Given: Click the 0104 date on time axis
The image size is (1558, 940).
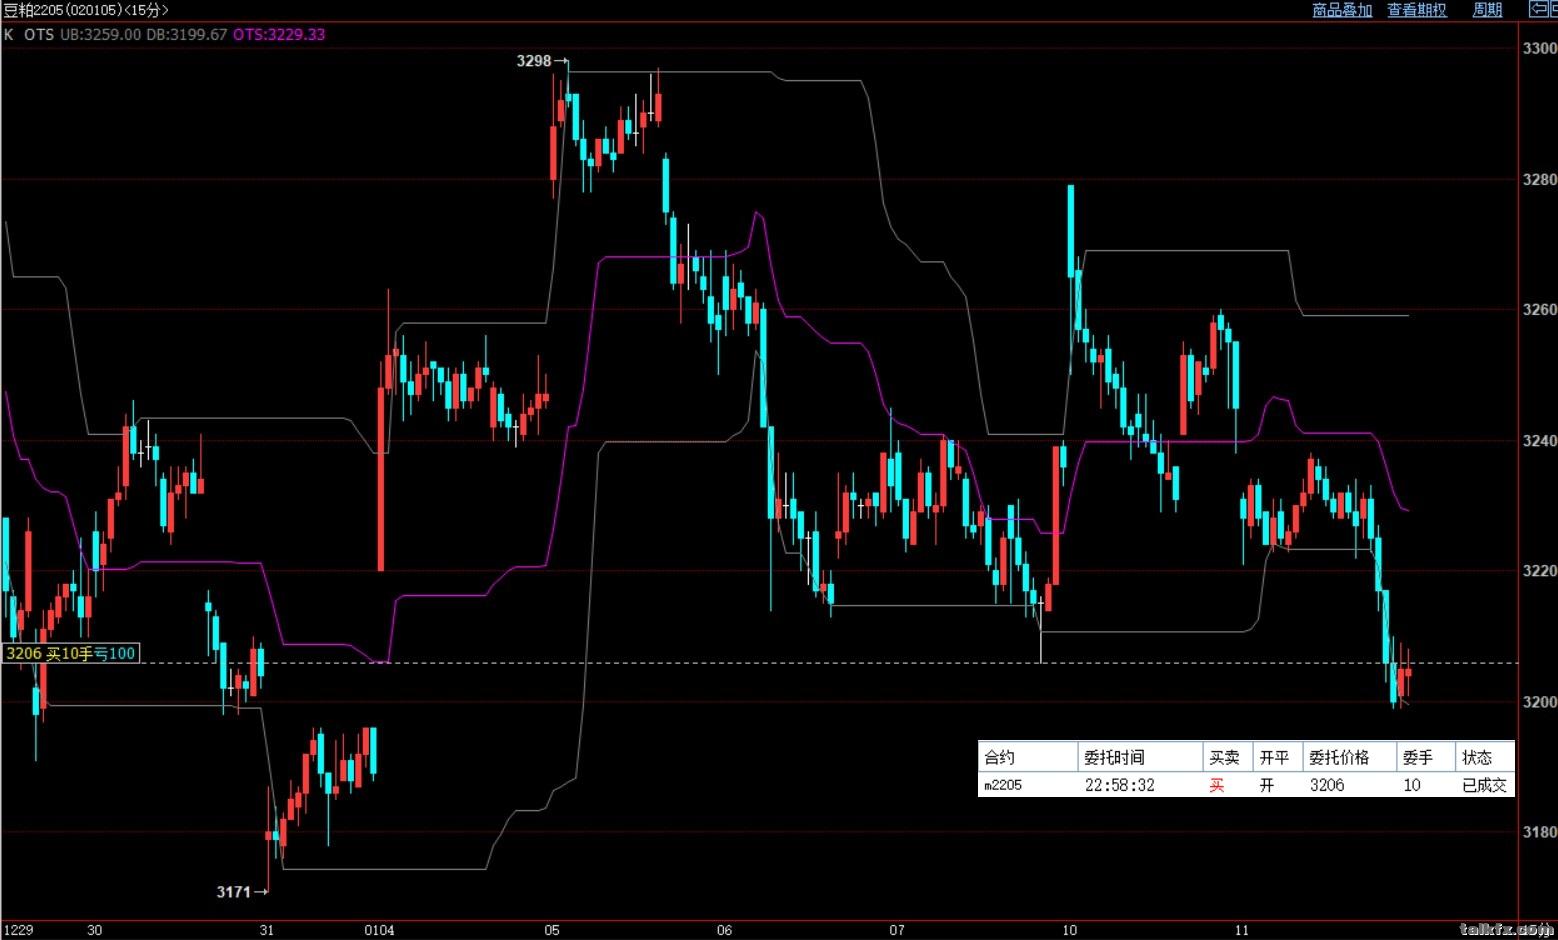Looking at the screenshot, I should [379, 930].
